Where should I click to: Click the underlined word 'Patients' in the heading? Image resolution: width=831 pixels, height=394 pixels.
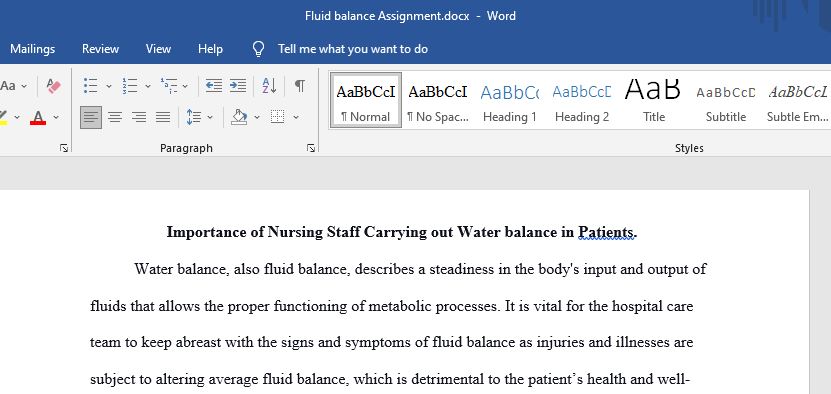pos(606,232)
